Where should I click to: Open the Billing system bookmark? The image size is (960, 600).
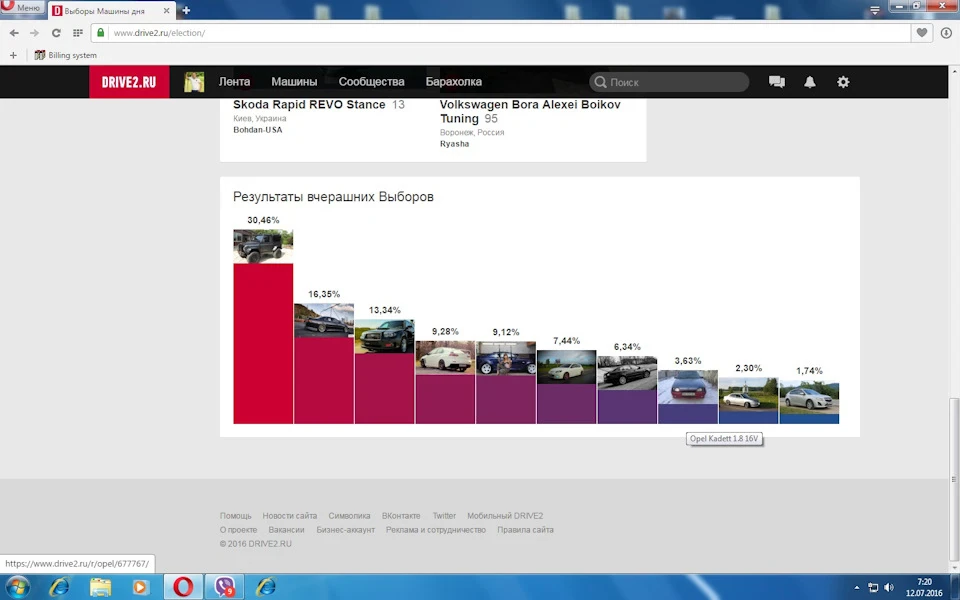pos(66,55)
